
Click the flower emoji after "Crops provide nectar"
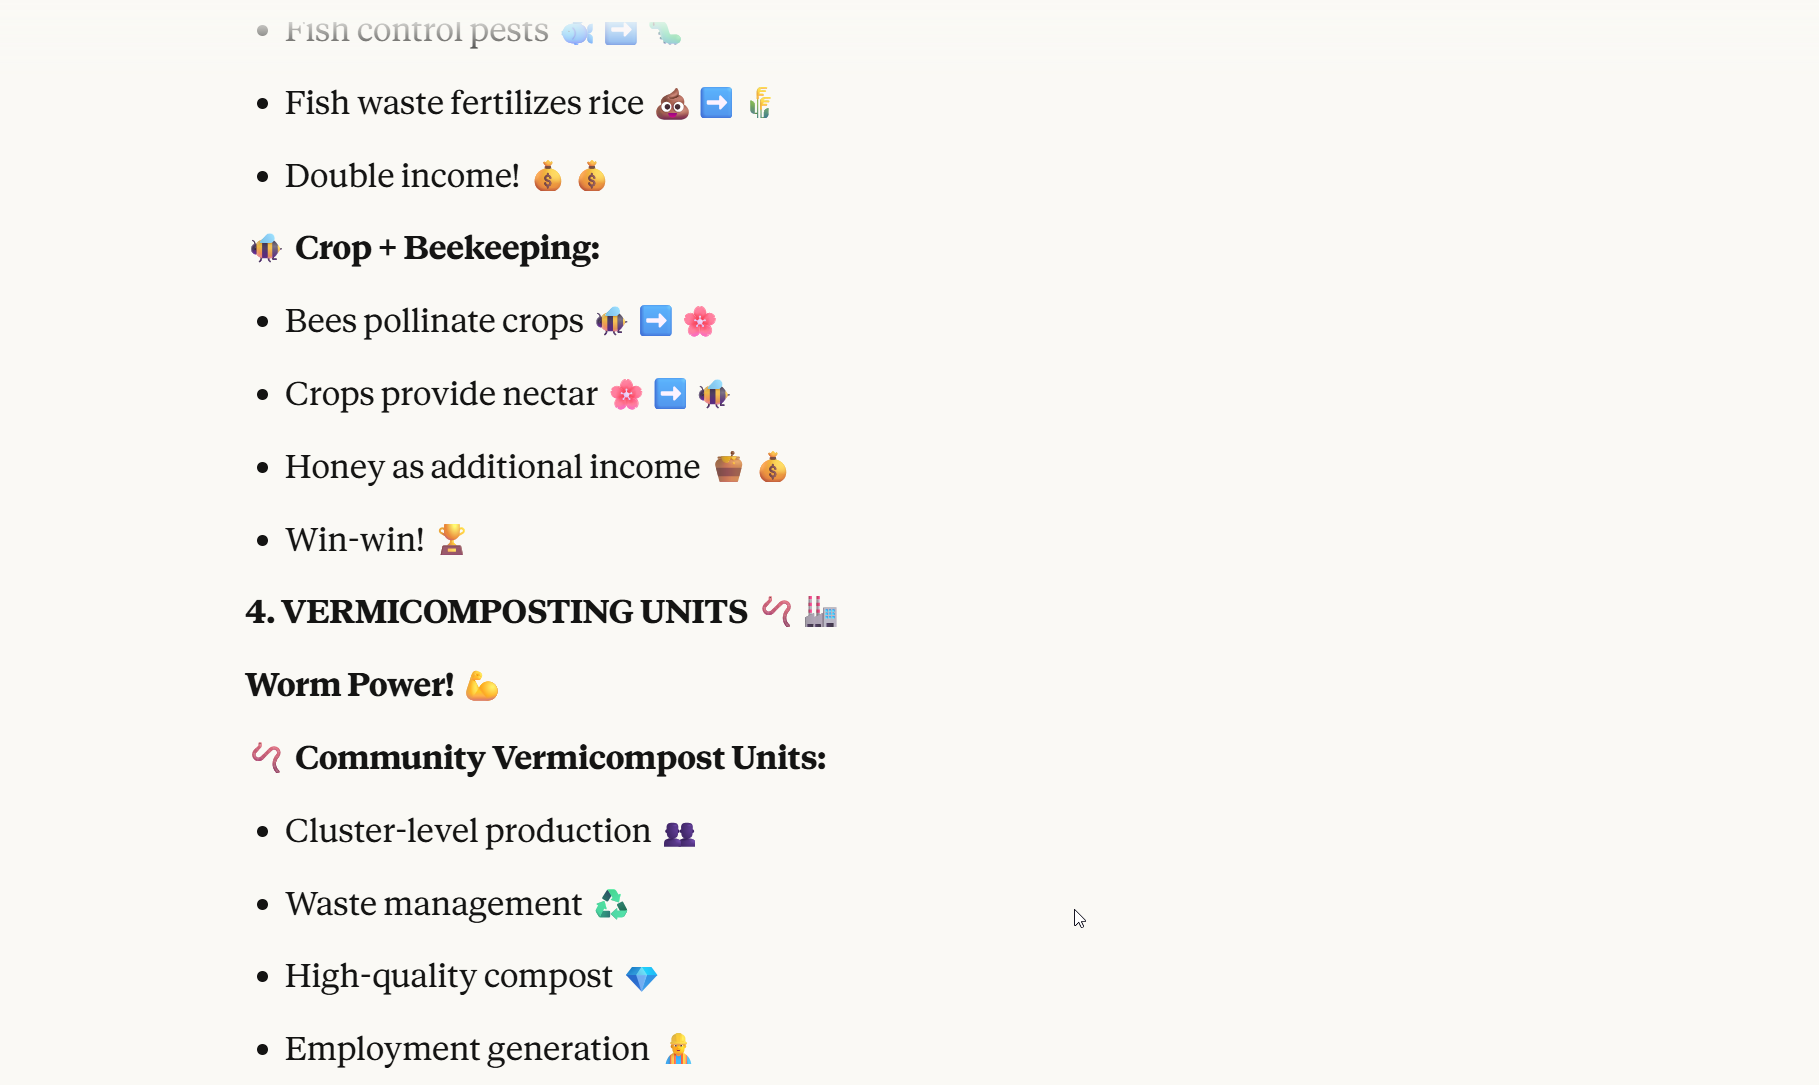[x=626, y=395]
